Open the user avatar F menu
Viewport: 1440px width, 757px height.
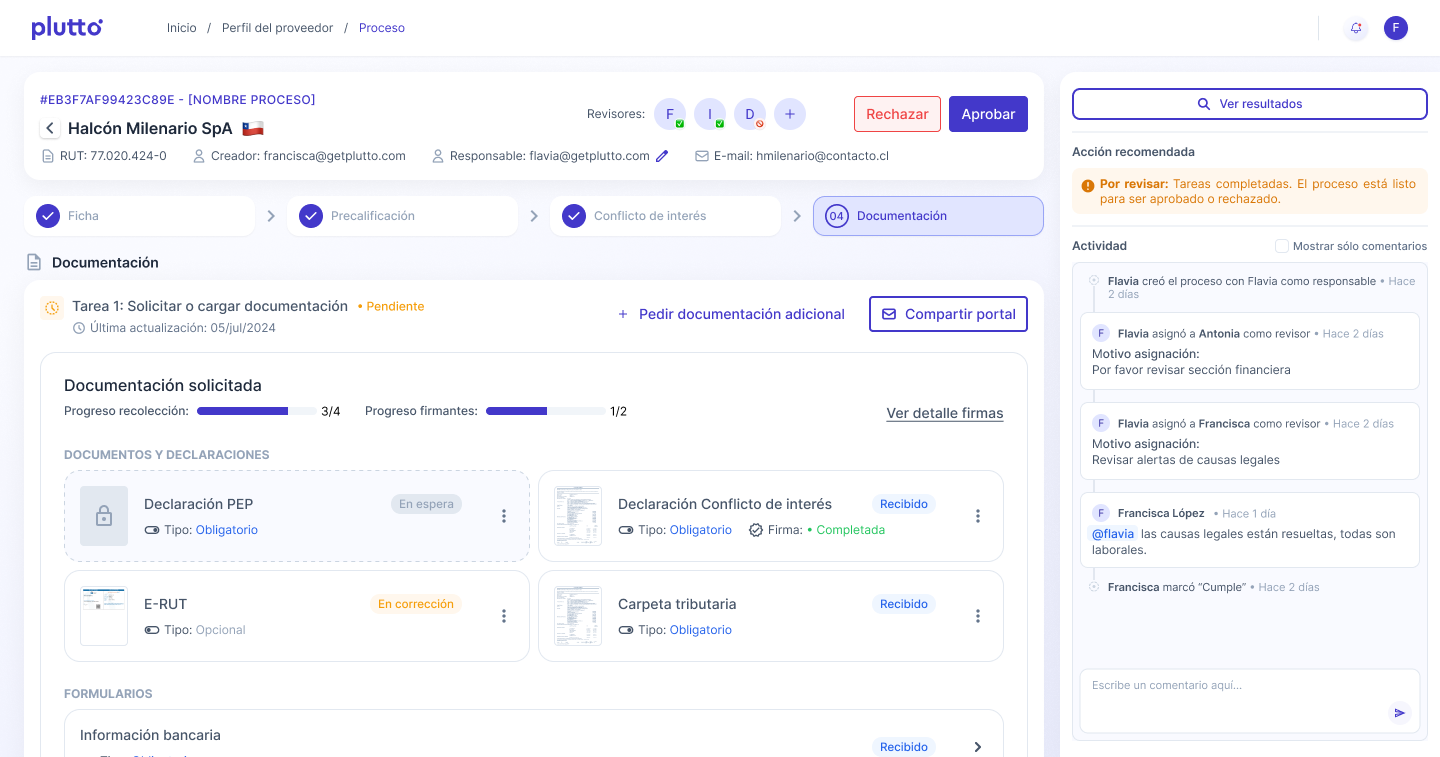(x=1396, y=28)
